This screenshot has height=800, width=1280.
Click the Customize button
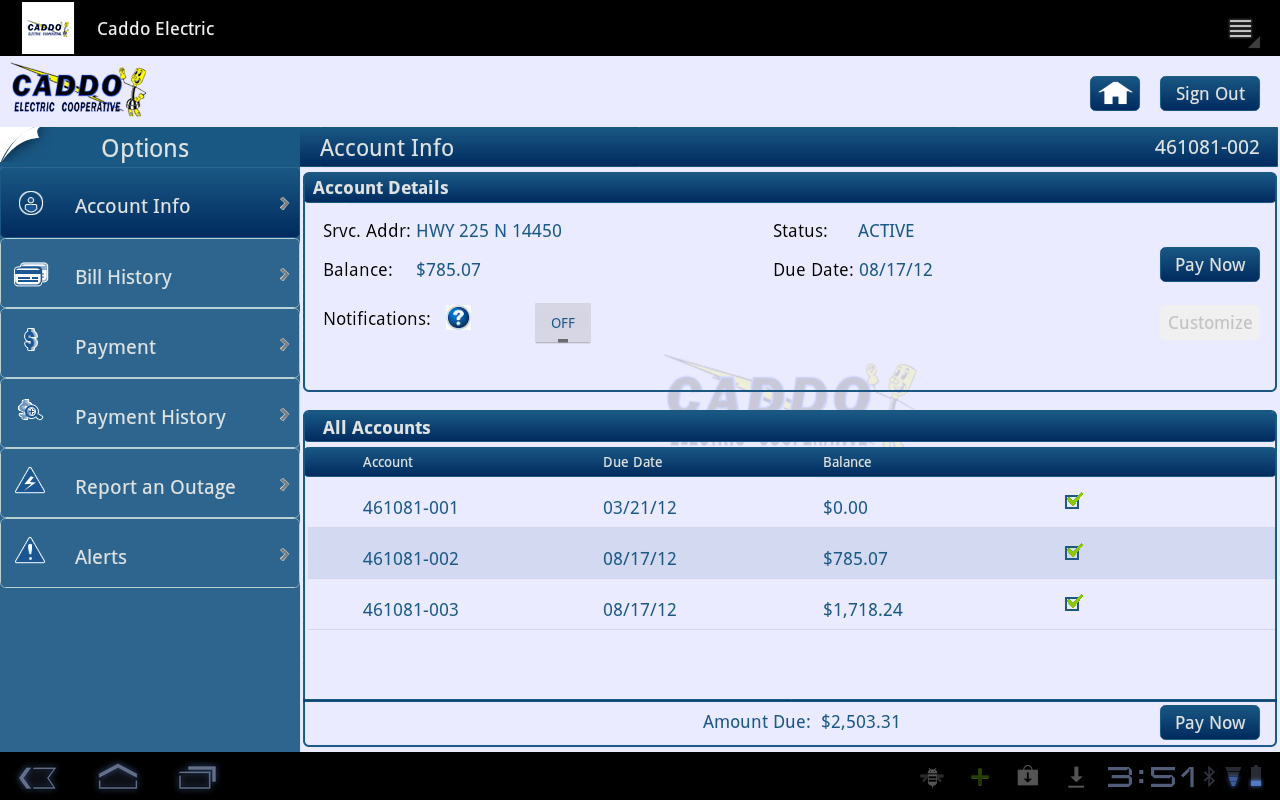point(1210,323)
